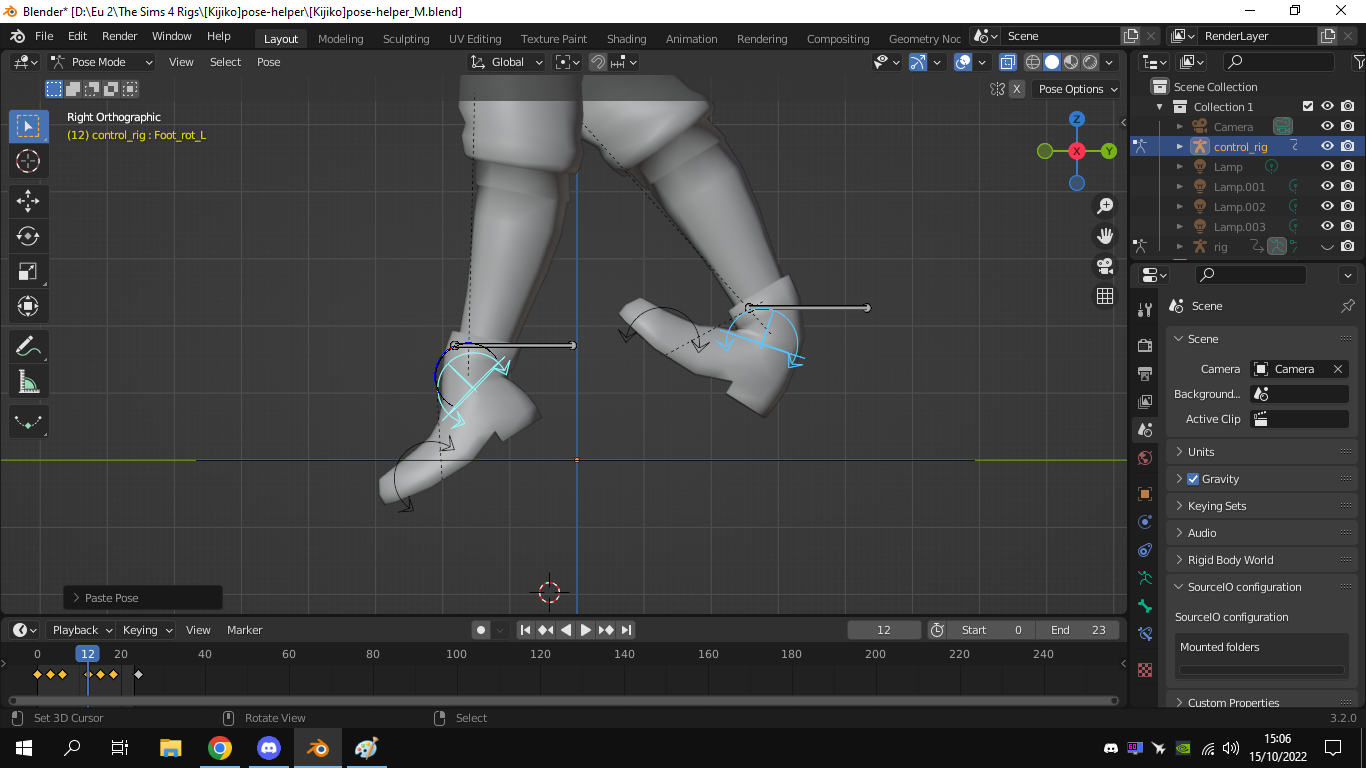
Task: Hide control_rig using its eye icon
Action: pos(1327,146)
